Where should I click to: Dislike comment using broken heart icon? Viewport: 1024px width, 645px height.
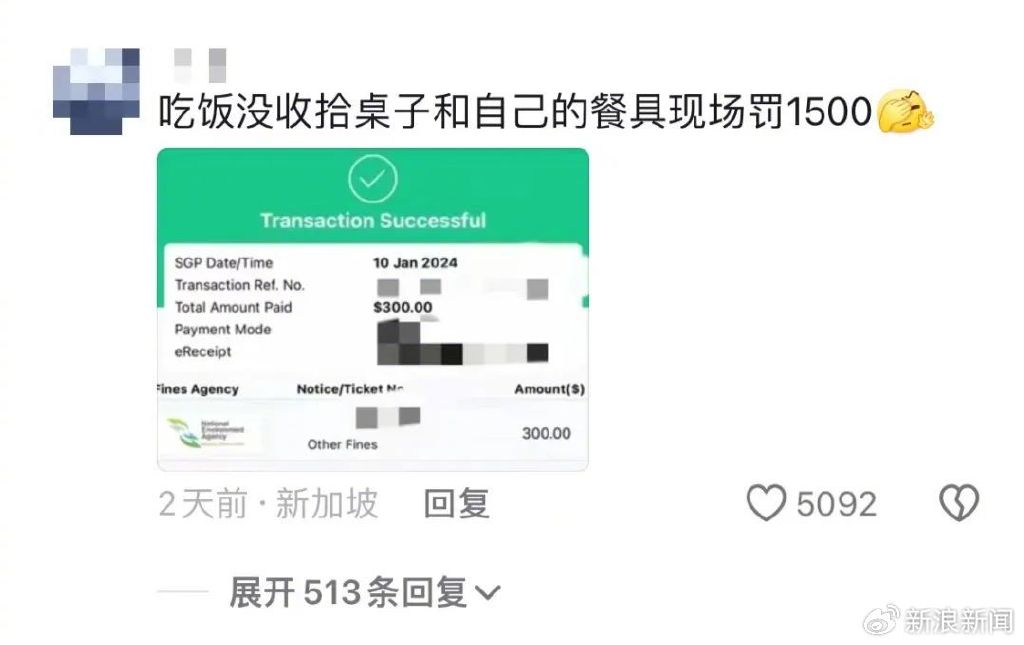959,503
